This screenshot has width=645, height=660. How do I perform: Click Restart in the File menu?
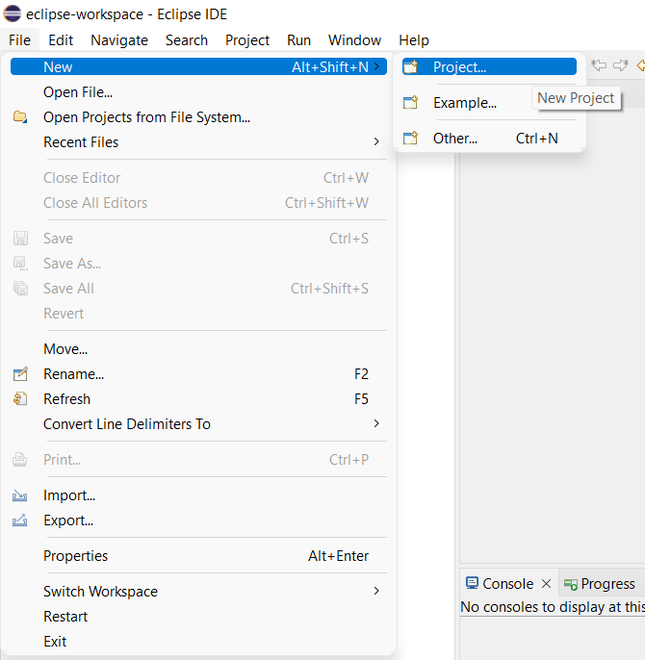click(x=65, y=616)
